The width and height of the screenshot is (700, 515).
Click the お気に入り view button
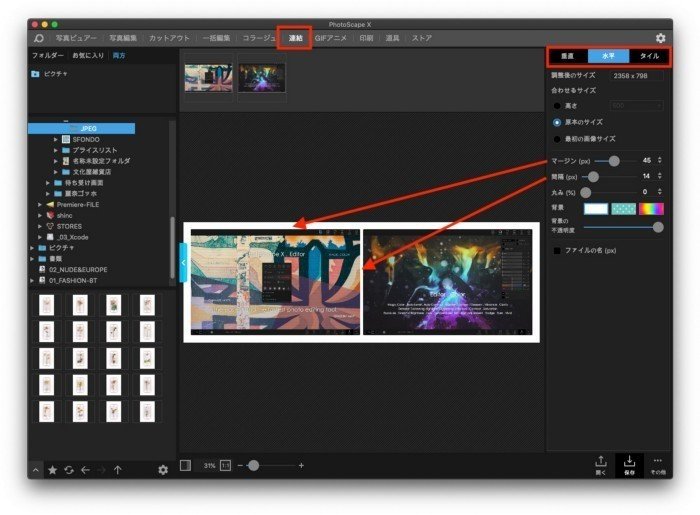(88, 55)
